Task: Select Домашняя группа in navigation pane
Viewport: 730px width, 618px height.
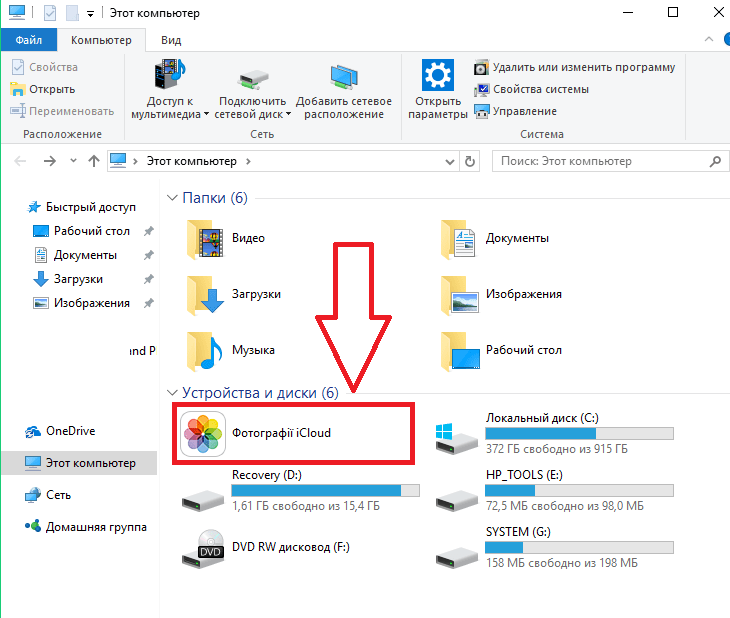Action: 86,527
